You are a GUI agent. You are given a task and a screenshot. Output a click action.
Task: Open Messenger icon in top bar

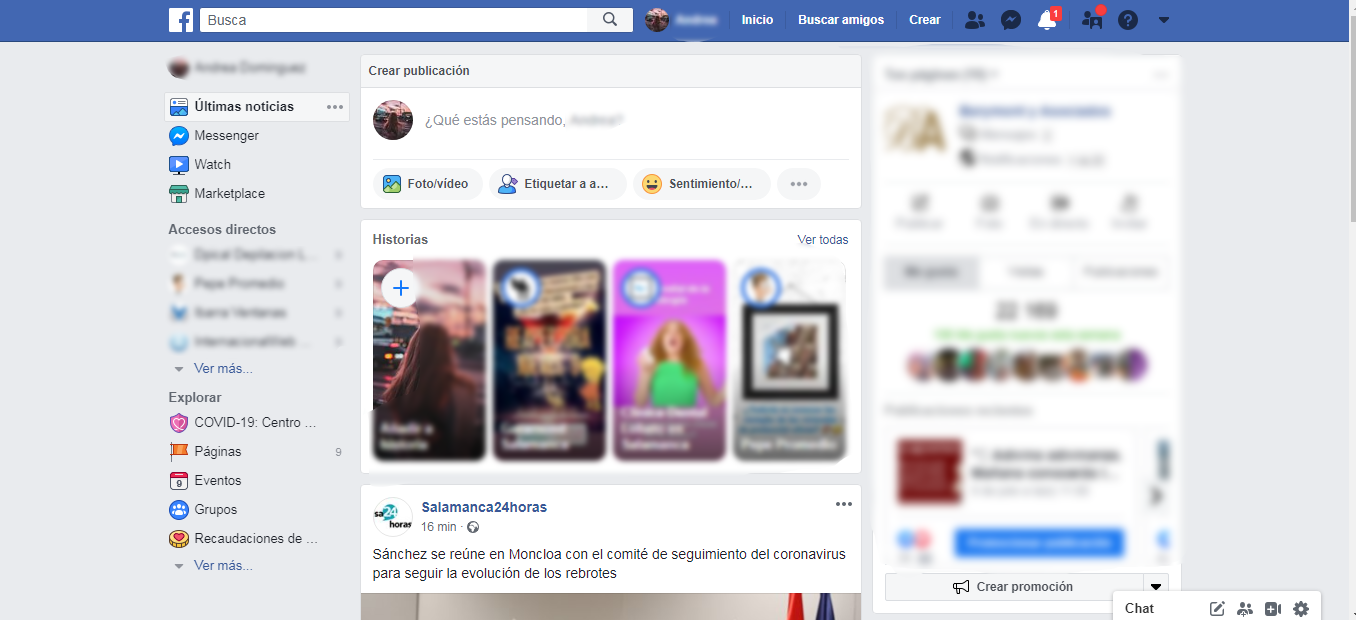click(x=1011, y=20)
